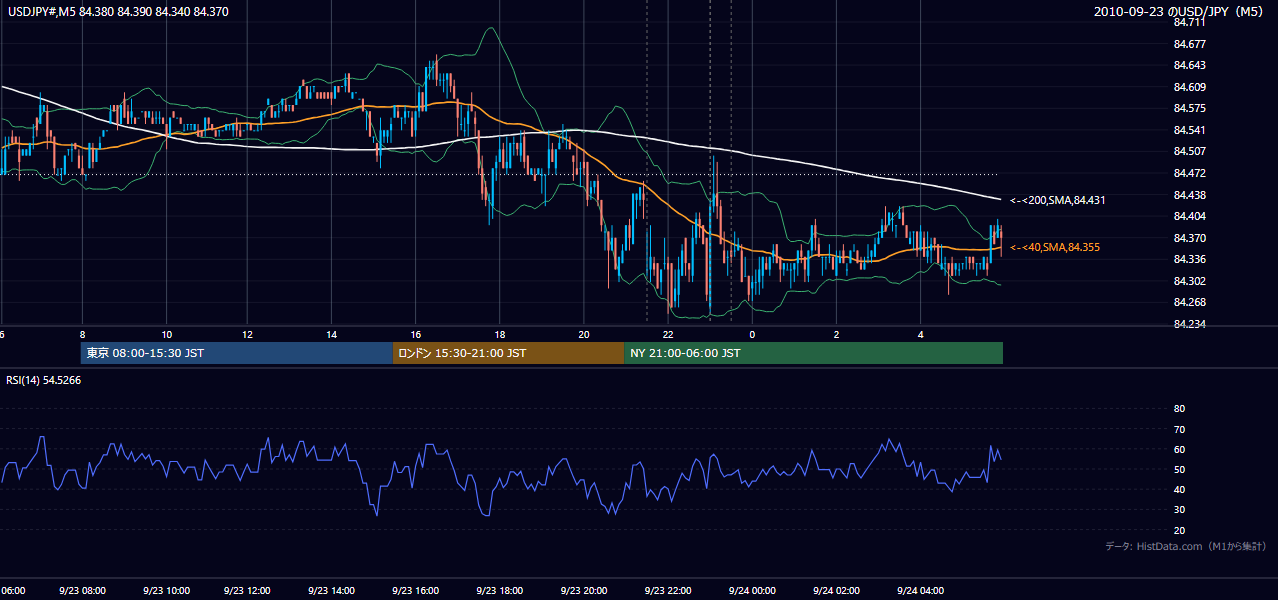
Task: Click the 9/24 02:00 bottom time label
Action: [836, 591]
